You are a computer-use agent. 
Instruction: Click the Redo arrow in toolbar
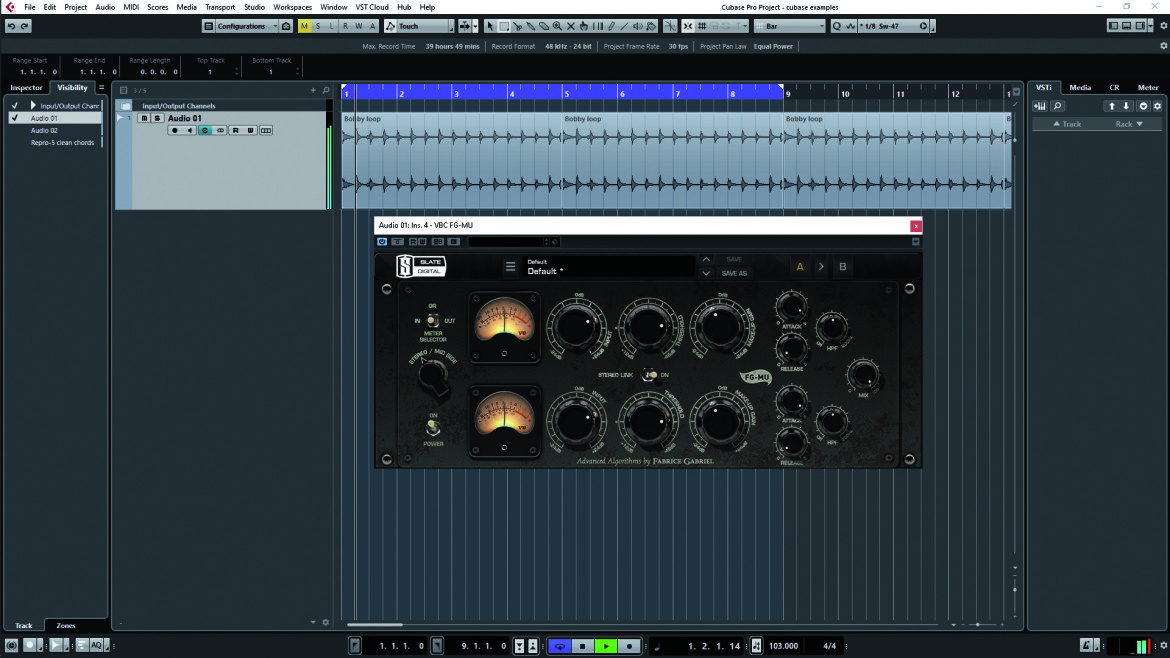[x=25, y=26]
